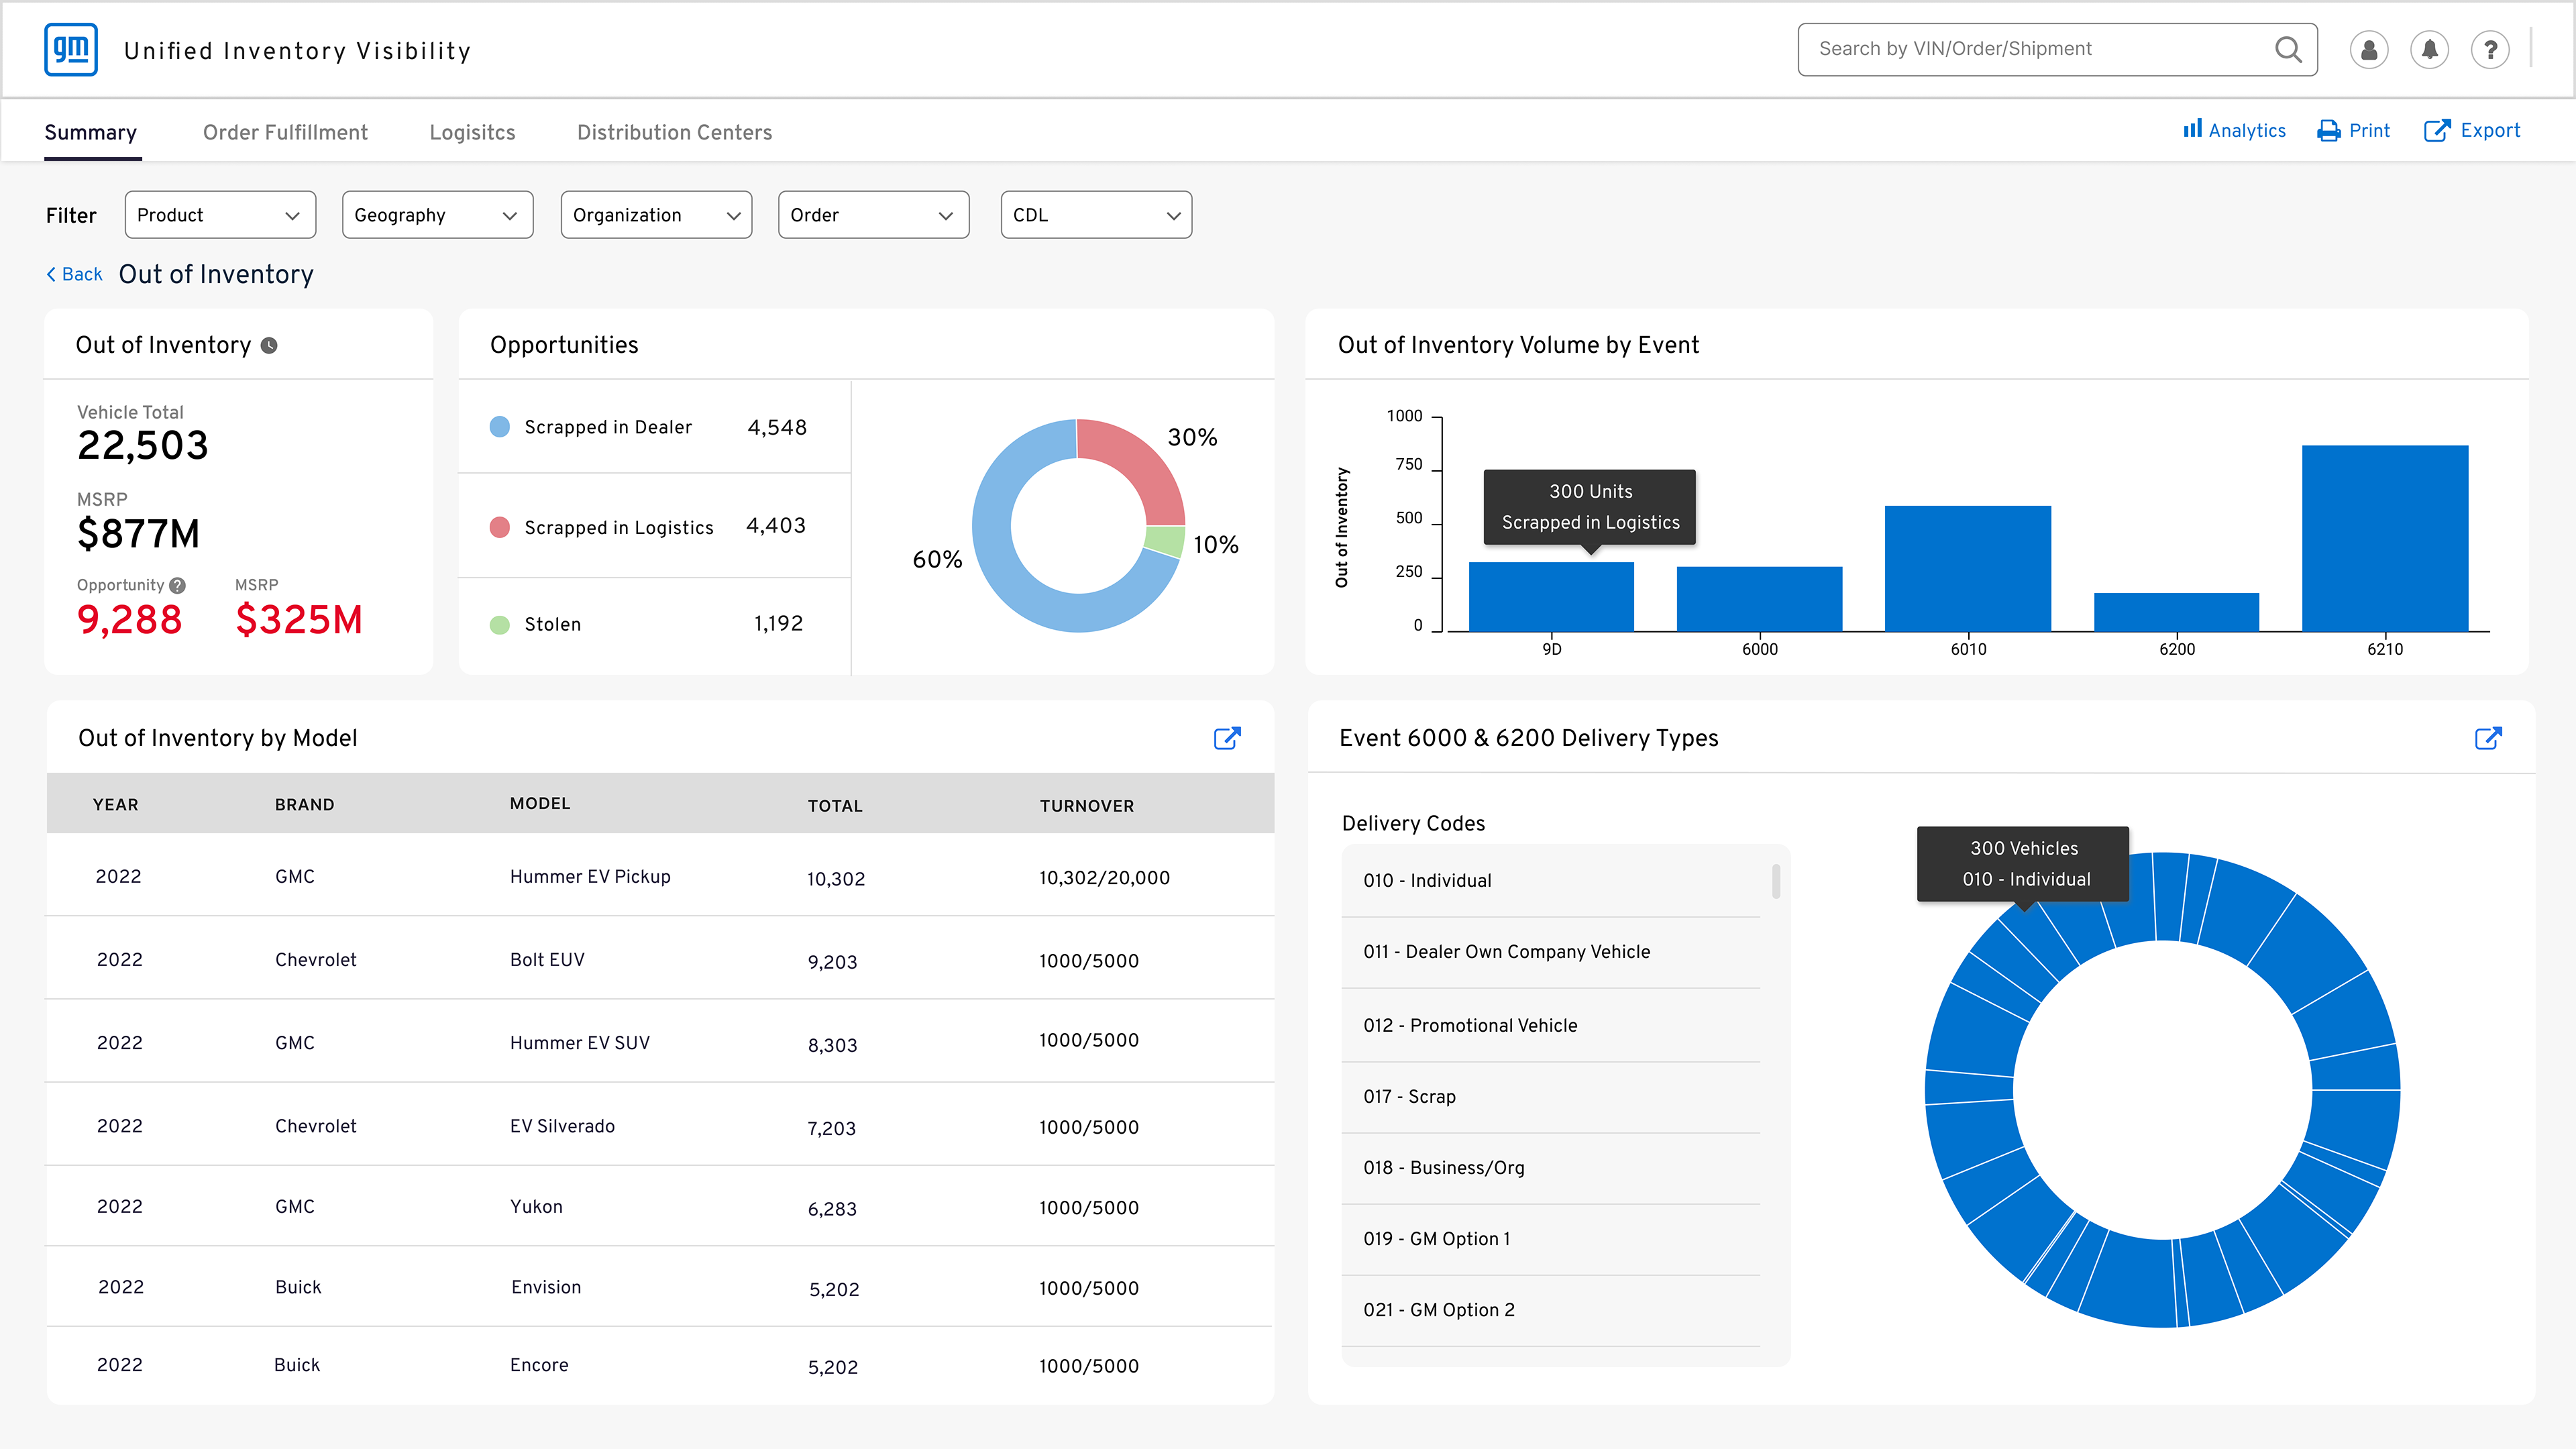This screenshot has height=1449, width=2576.
Task: Go back using the Back link
Action: pos(74,274)
